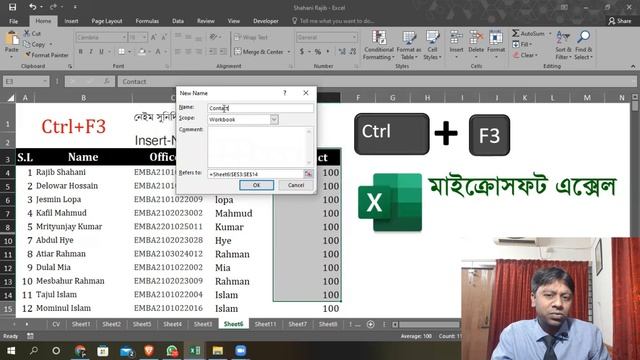Open Merge & Center dropdown arrow

(289, 52)
